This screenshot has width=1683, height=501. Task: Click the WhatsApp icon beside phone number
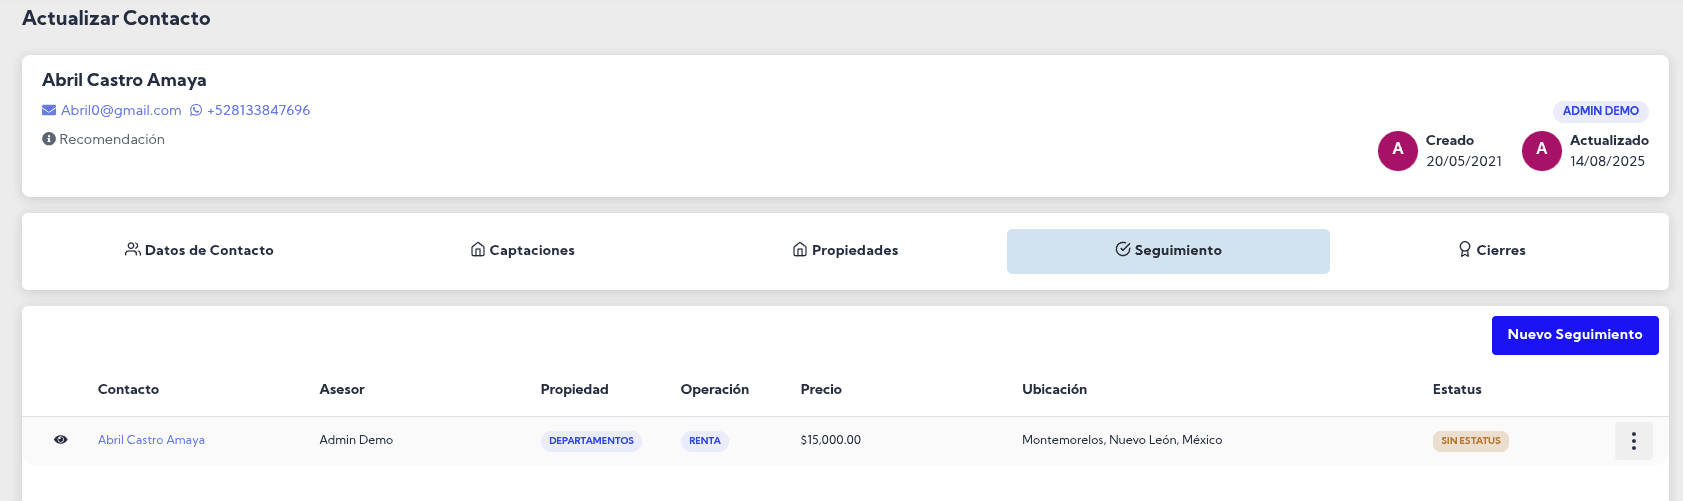pyautogui.click(x=196, y=110)
